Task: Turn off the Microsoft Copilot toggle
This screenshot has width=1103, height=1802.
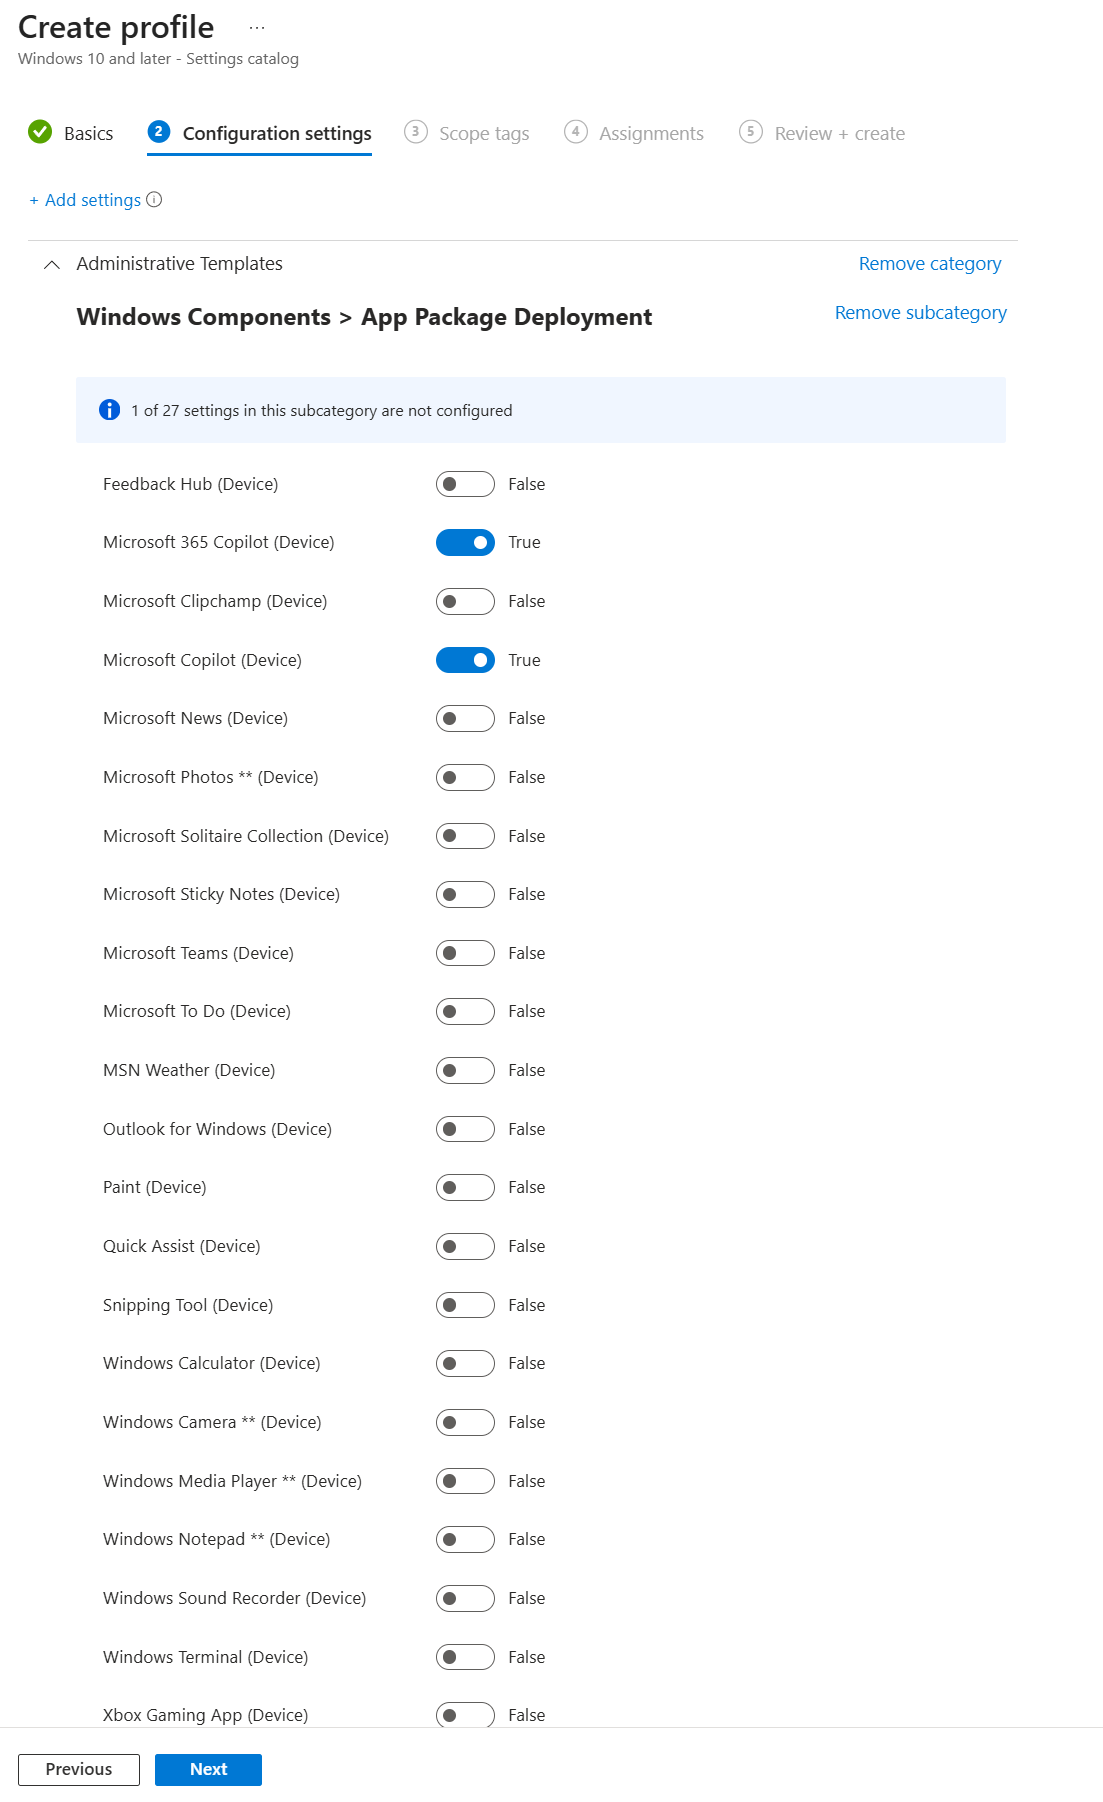Action: pos(465,660)
